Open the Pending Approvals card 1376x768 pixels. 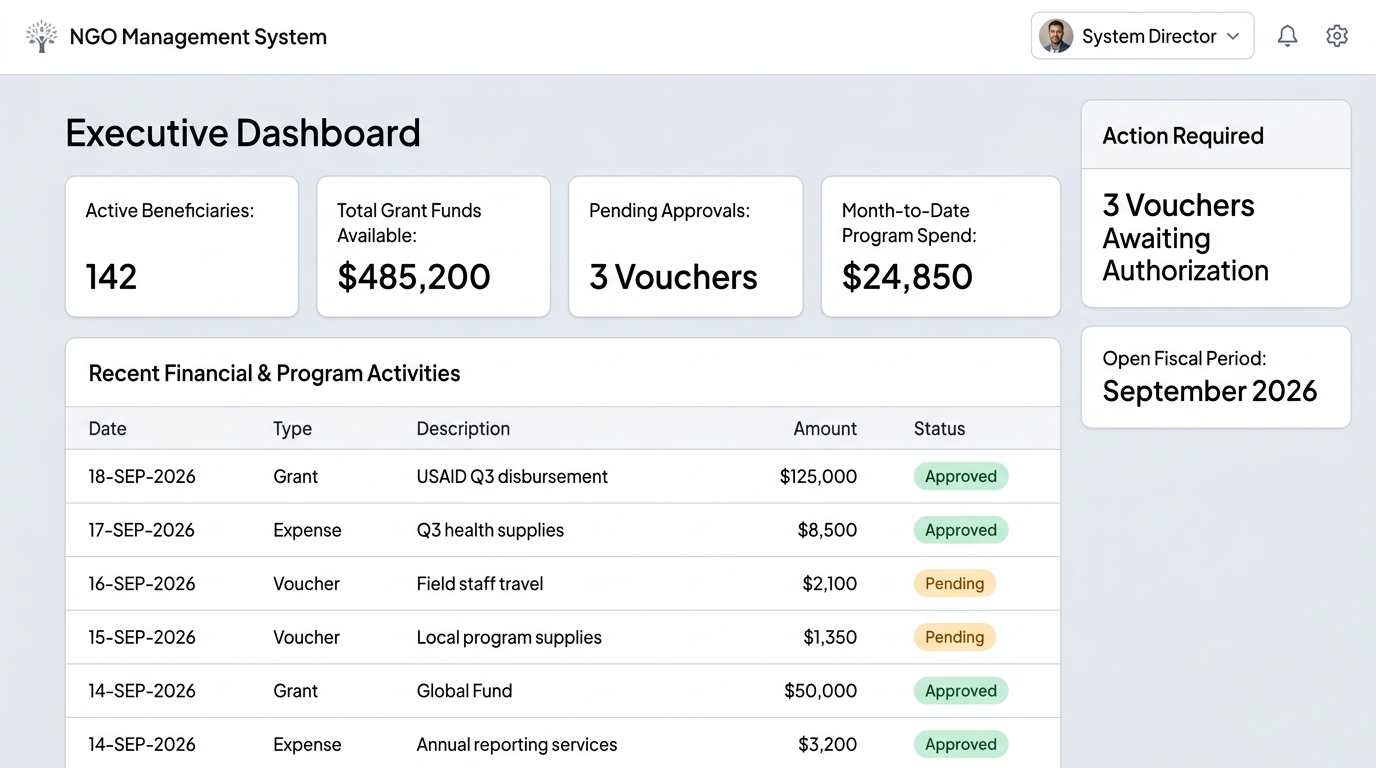685,247
